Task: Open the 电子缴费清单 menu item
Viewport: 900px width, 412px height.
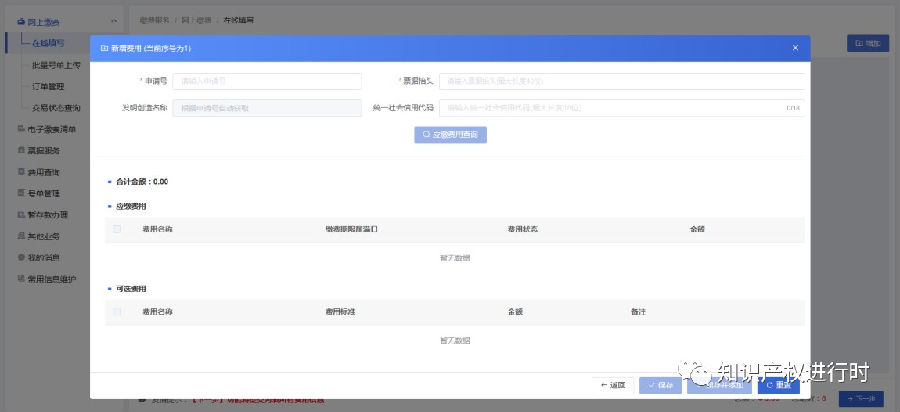Action: [x=52, y=129]
